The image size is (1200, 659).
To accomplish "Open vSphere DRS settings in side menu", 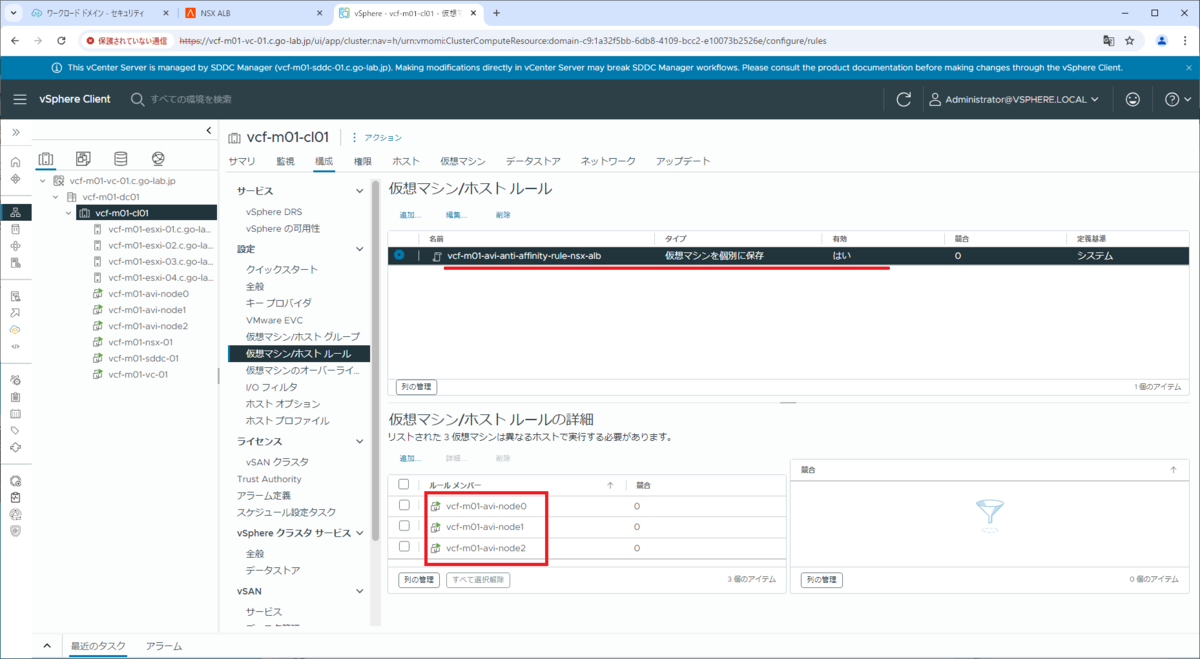I will [274, 212].
